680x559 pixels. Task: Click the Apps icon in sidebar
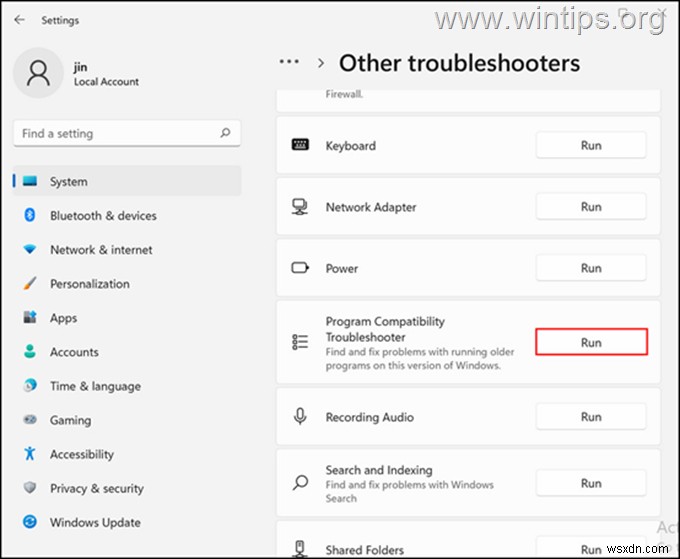click(x=29, y=317)
